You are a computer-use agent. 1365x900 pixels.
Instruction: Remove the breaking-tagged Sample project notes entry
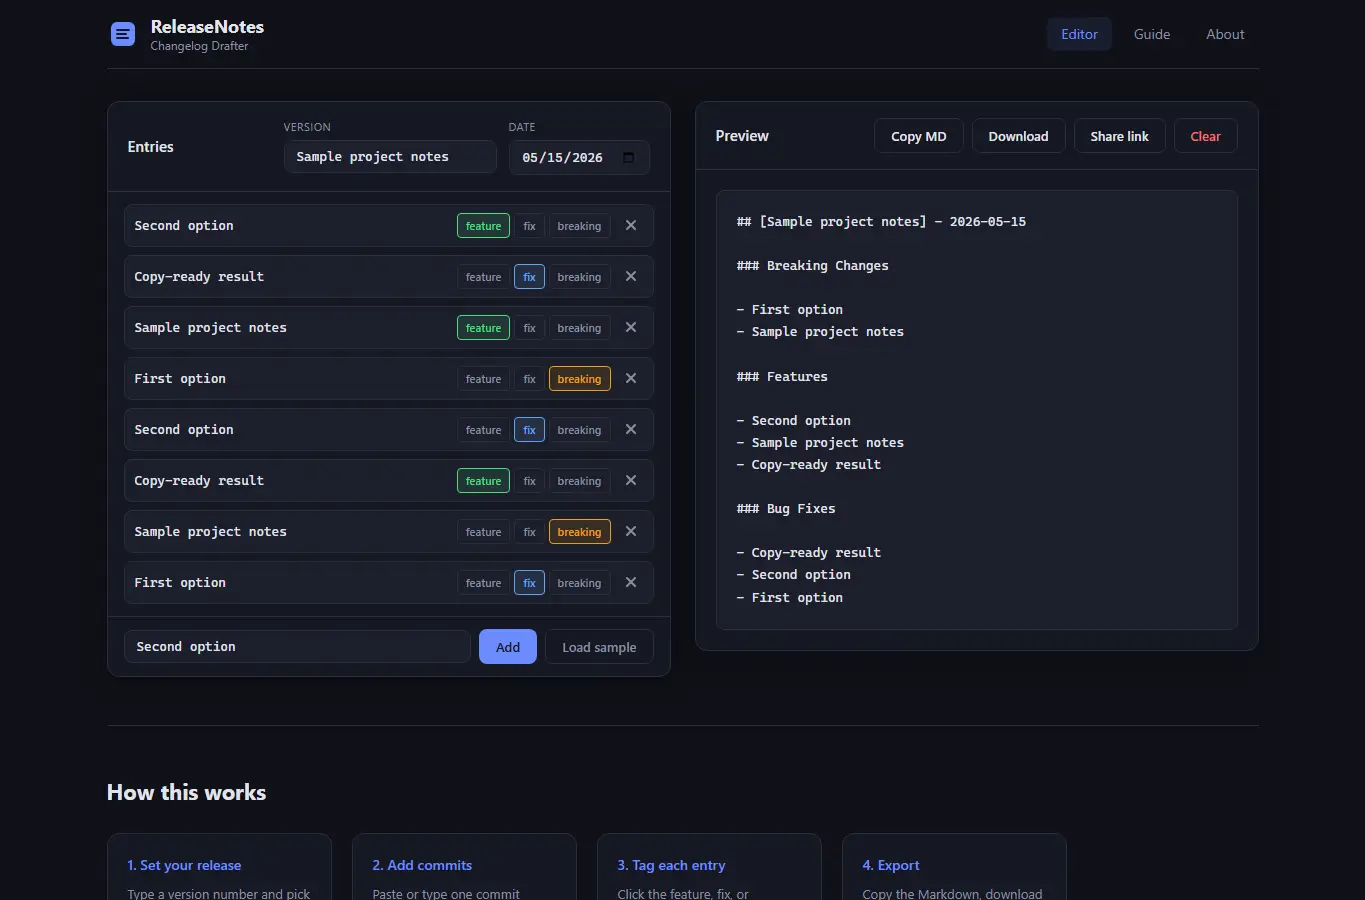631,532
